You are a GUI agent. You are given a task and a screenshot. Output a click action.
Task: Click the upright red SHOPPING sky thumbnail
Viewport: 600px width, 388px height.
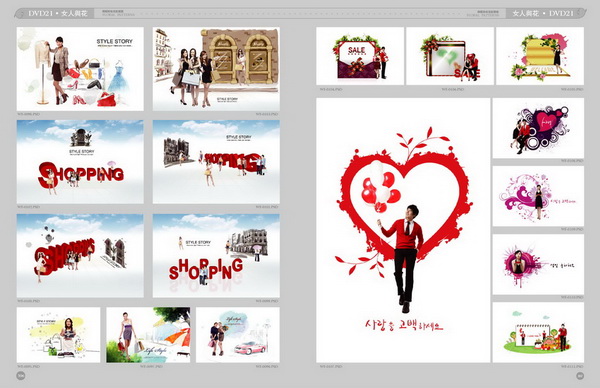(x=80, y=162)
